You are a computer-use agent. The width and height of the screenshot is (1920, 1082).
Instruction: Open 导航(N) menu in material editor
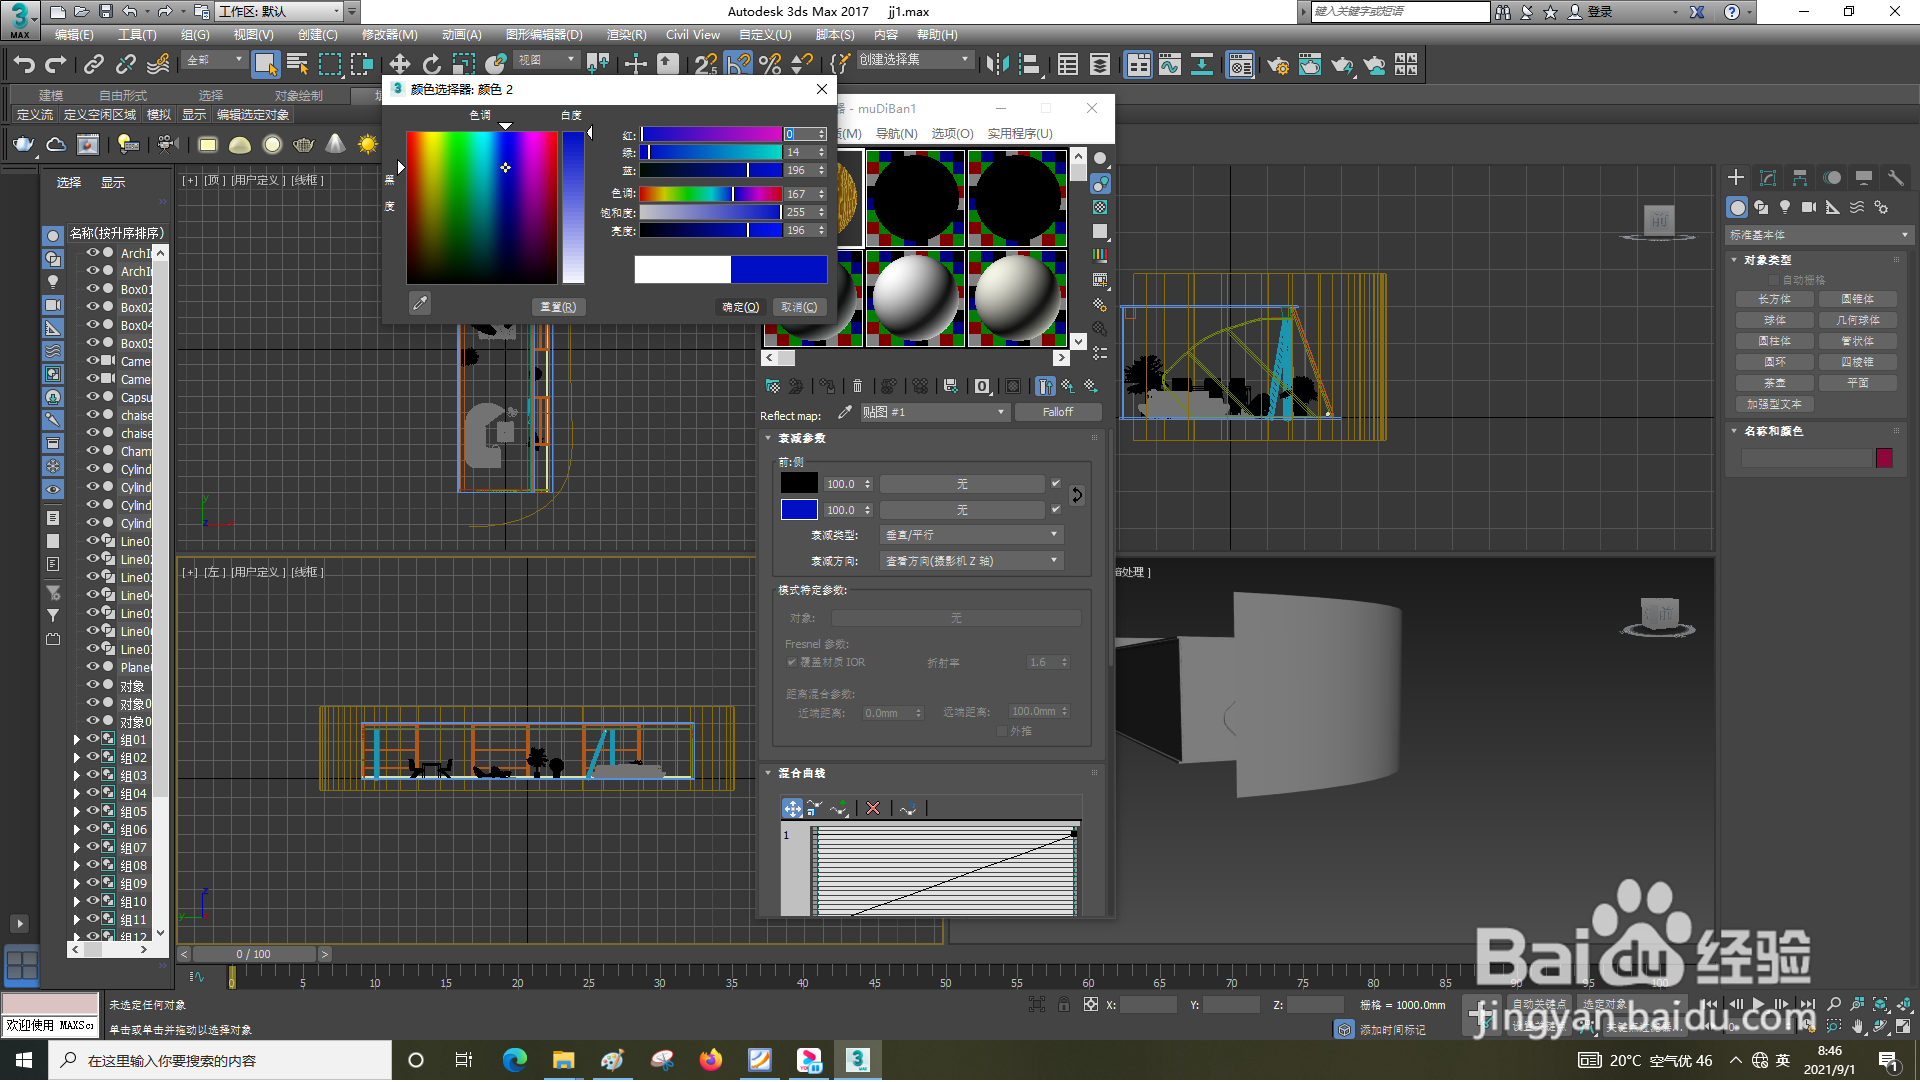point(896,134)
